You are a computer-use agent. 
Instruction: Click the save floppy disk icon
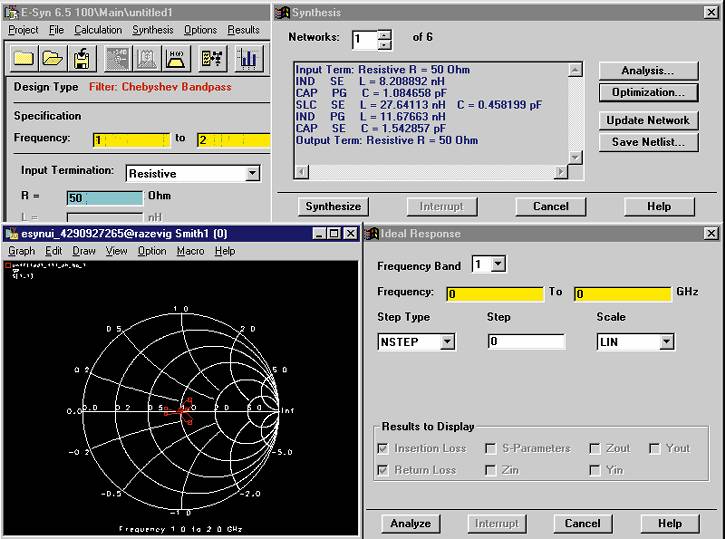[x=81, y=59]
